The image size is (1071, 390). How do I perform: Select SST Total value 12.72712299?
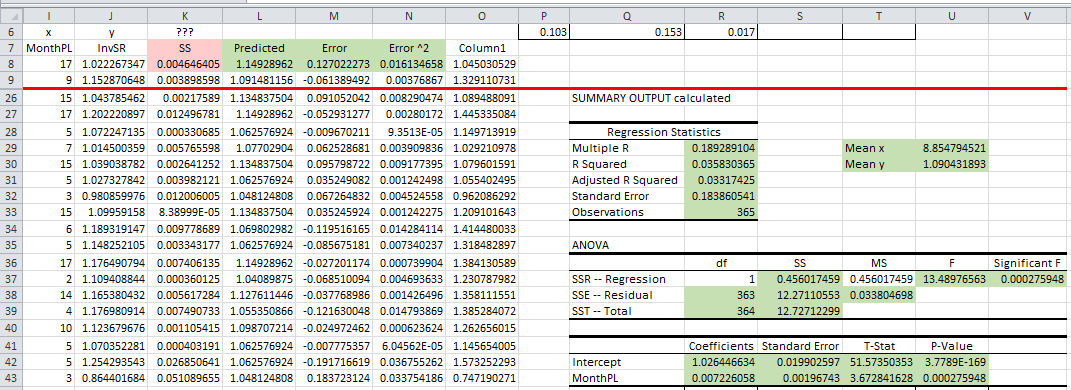(x=799, y=311)
